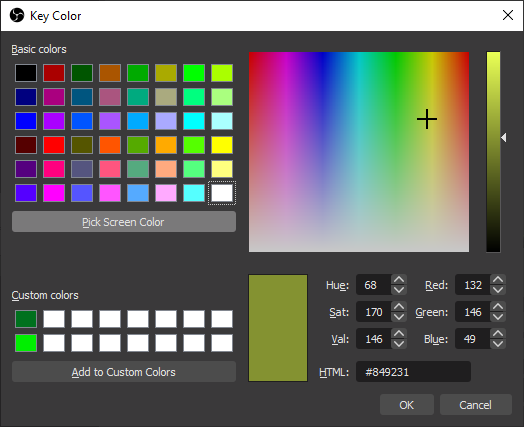
Task: Pick the bright green custom color swatch
Action: tap(26, 343)
